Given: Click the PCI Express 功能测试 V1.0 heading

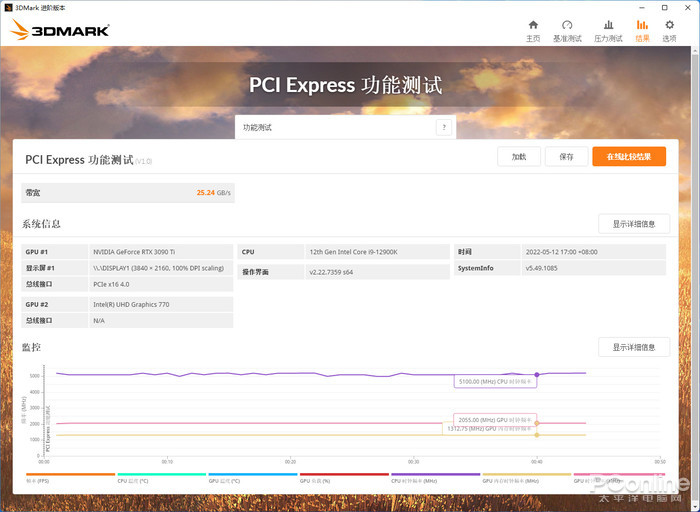Looking at the screenshot, I should point(88,160).
